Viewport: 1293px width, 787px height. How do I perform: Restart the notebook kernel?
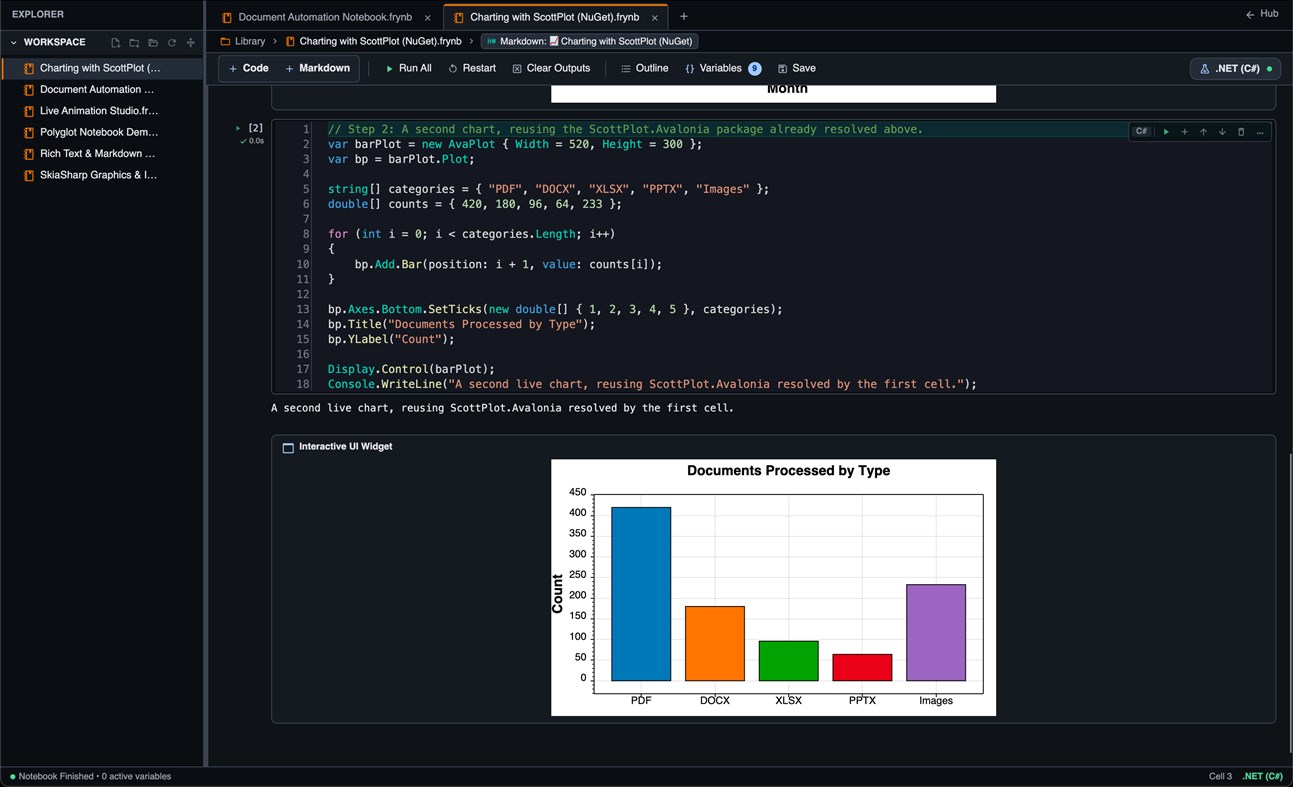(x=472, y=69)
